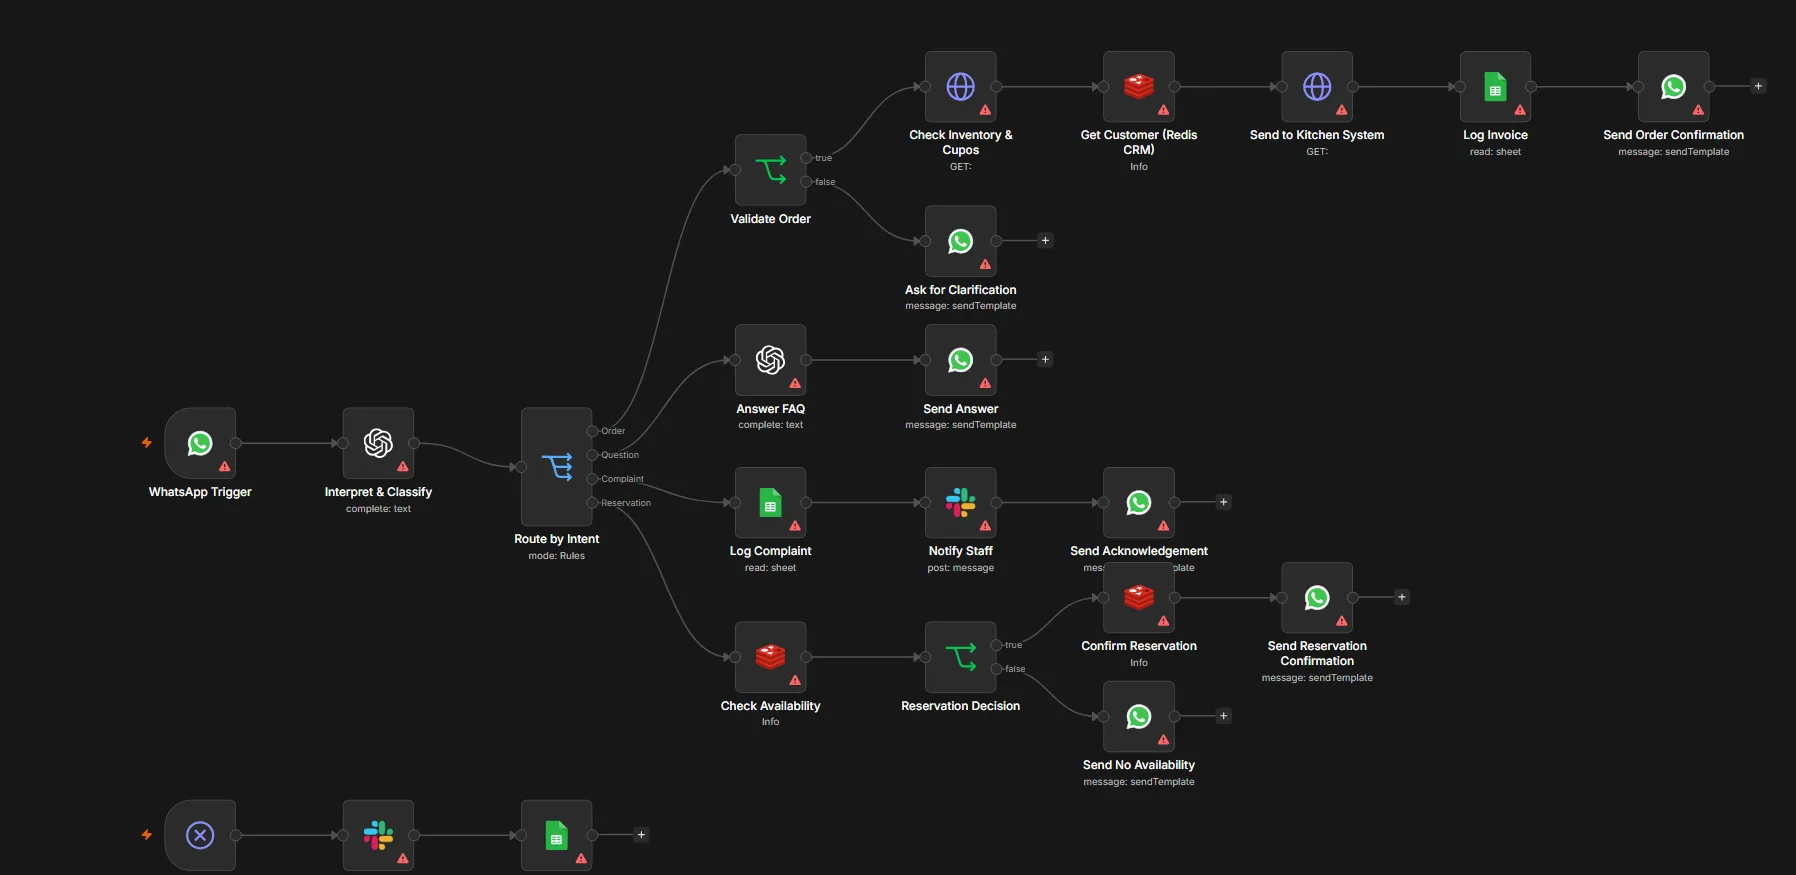1796x875 pixels.
Task: Click the 'Validate Order' label
Action: coord(770,219)
